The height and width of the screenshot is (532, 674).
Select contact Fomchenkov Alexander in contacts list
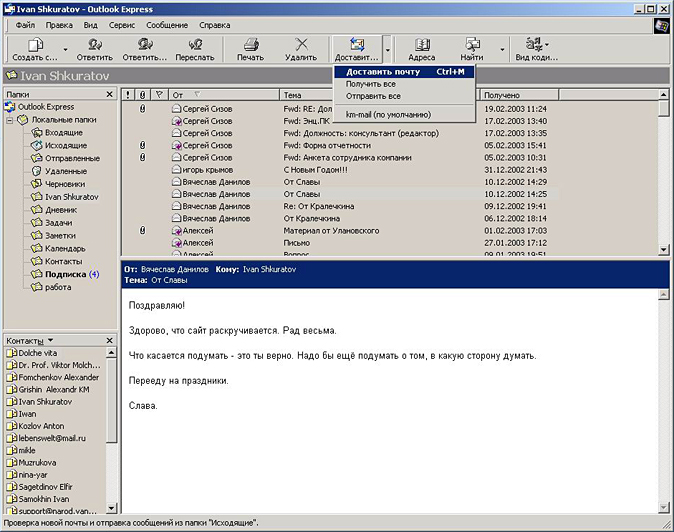[x=58, y=377]
